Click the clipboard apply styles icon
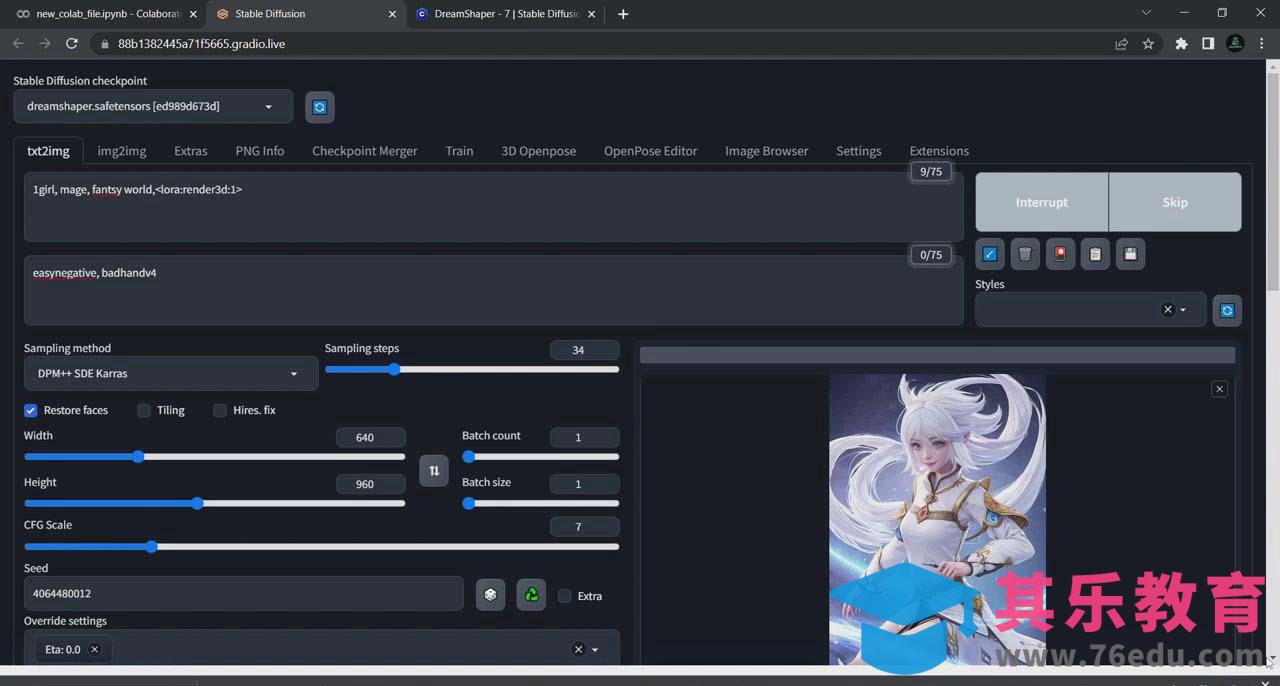 pyautogui.click(x=1095, y=254)
